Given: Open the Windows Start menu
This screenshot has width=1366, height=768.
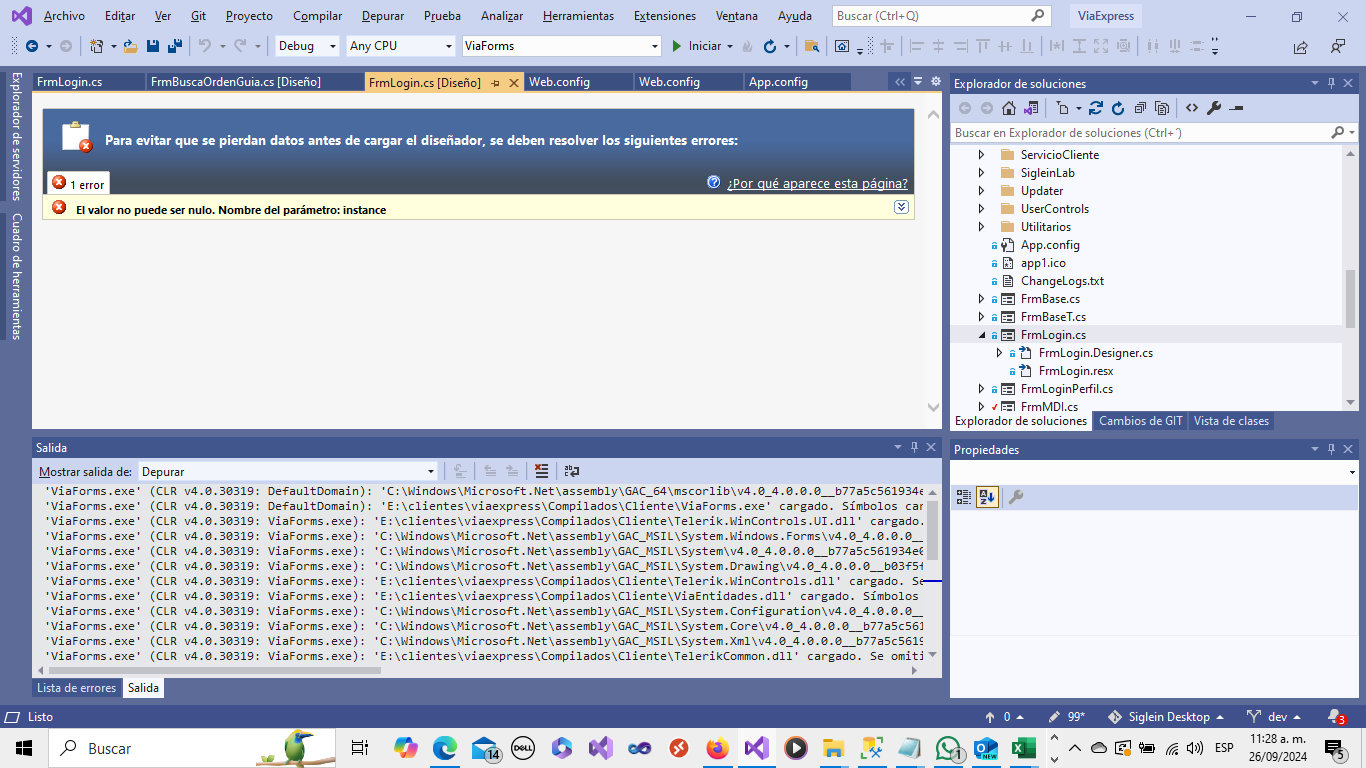Looking at the screenshot, I should click(x=24, y=748).
